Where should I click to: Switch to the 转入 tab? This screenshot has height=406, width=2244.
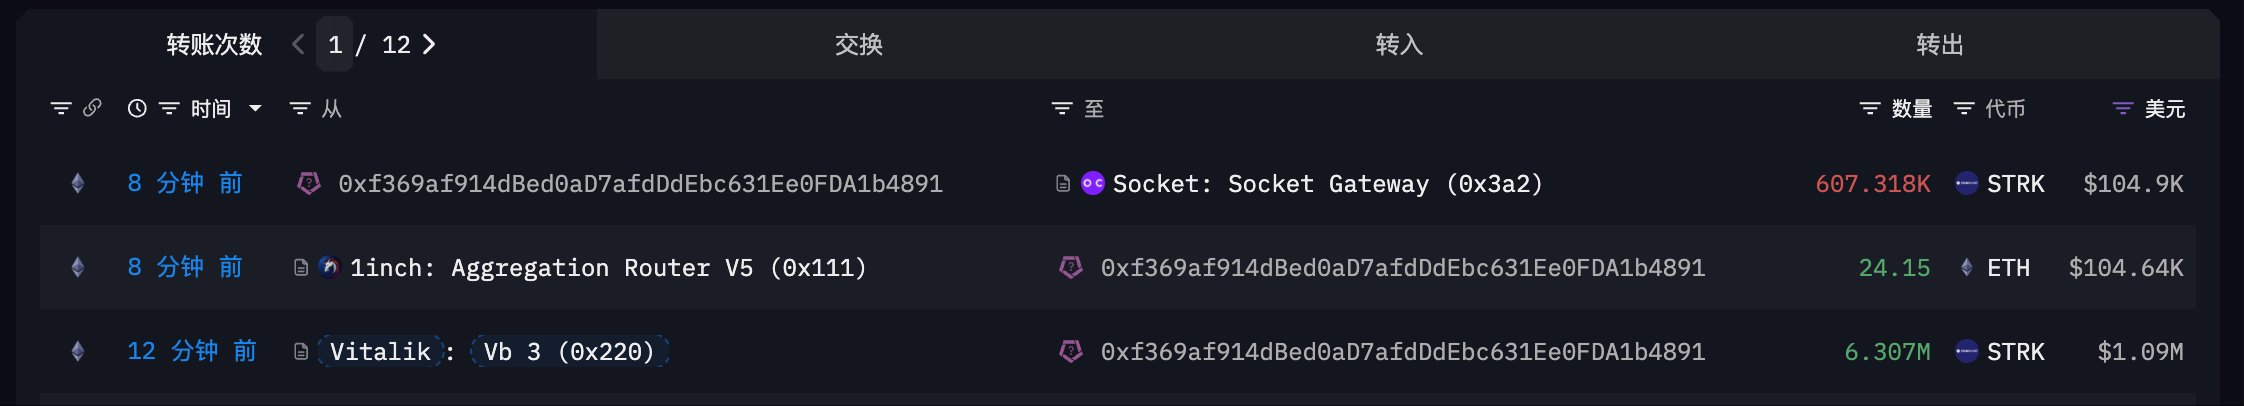(1398, 44)
